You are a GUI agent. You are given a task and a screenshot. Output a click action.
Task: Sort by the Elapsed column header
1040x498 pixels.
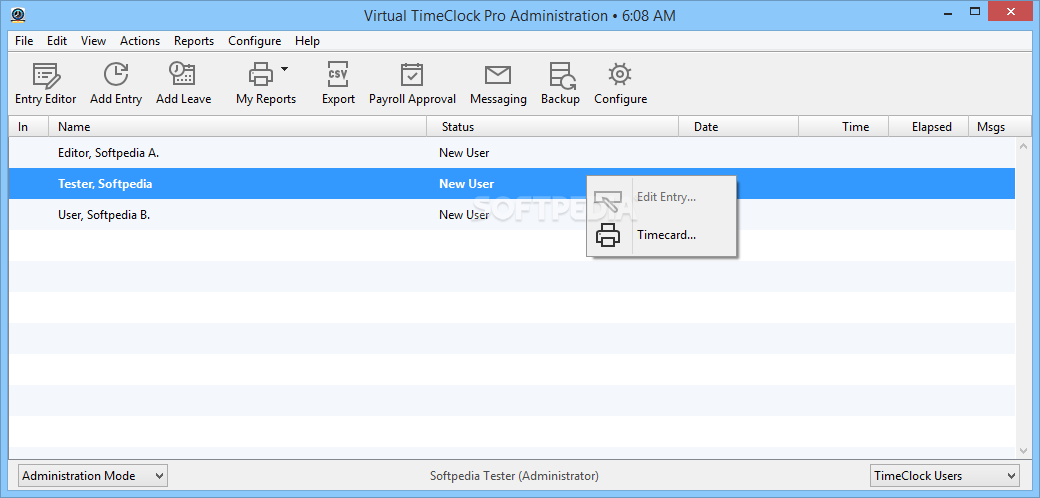[929, 127]
